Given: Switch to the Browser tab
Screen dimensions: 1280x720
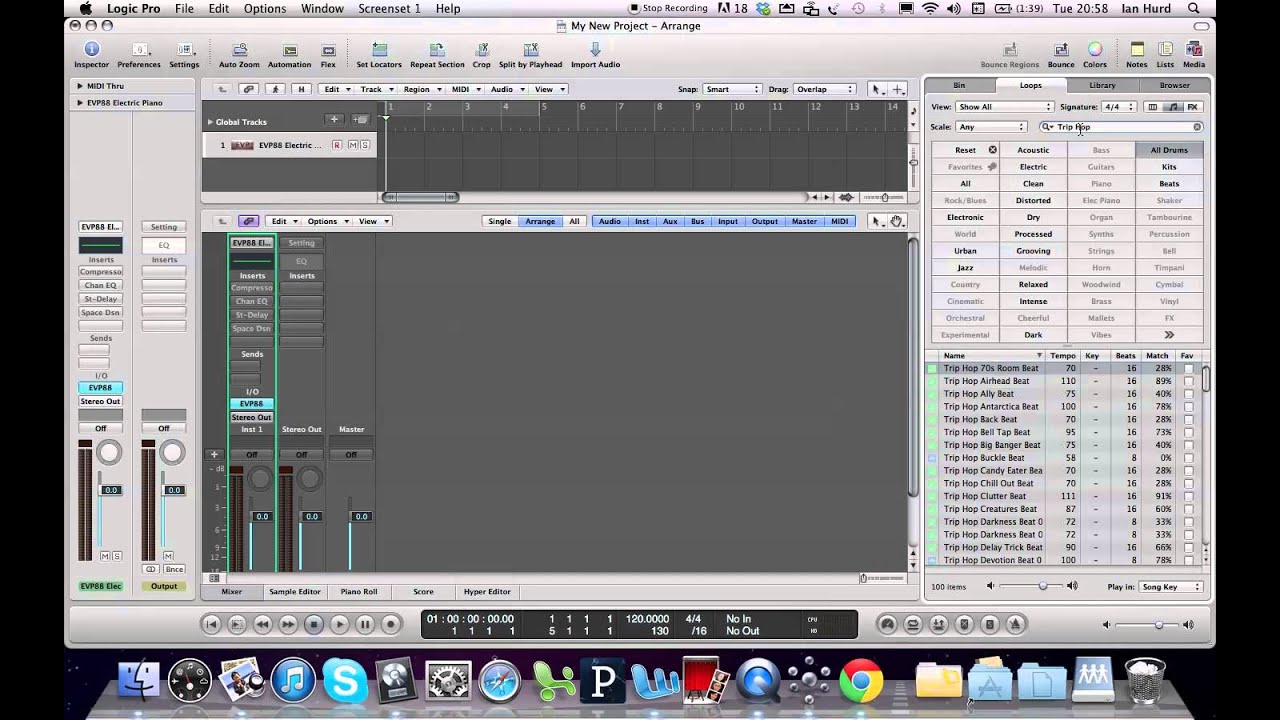Looking at the screenshot, I should pos(1174,85).
